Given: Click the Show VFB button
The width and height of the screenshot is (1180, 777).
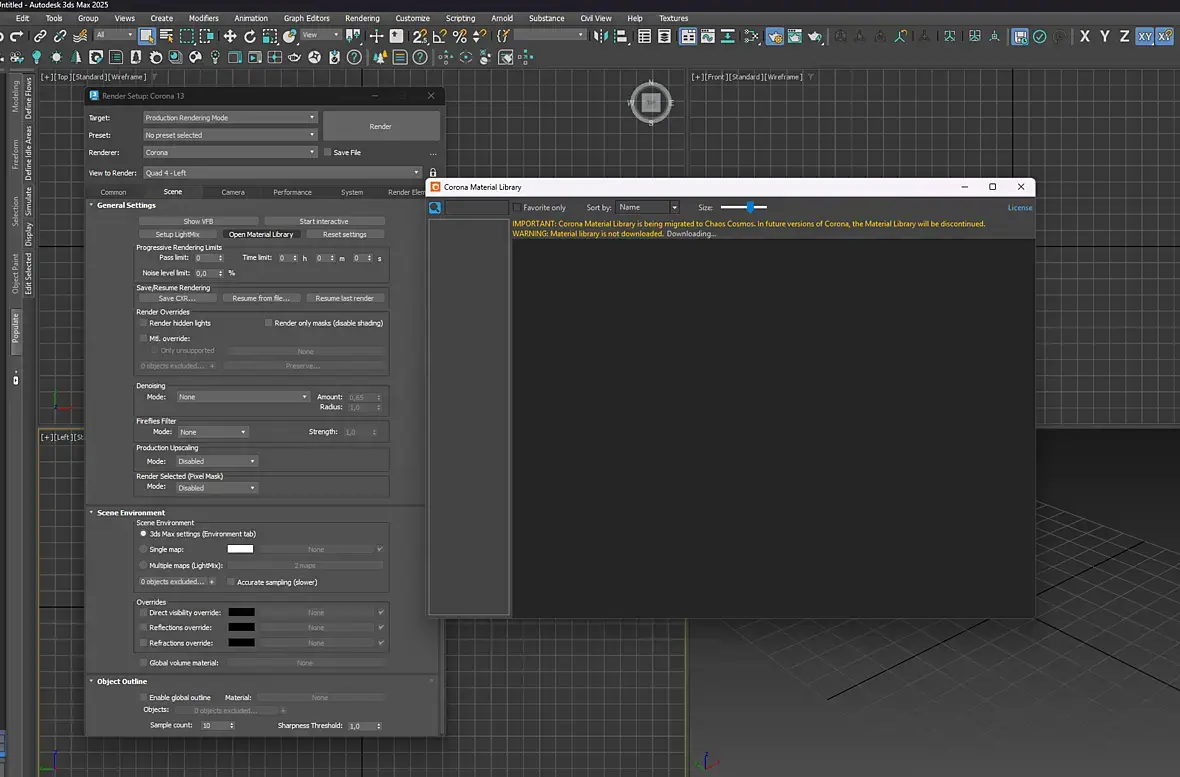Looking at the screenshot, I should pyautogui.click(x=198, y=221).
